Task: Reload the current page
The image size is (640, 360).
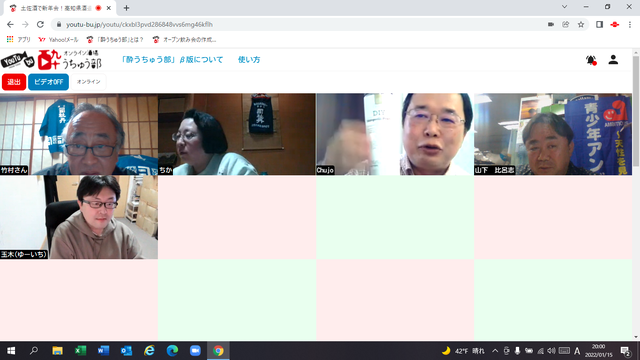Action: [40, 24]
